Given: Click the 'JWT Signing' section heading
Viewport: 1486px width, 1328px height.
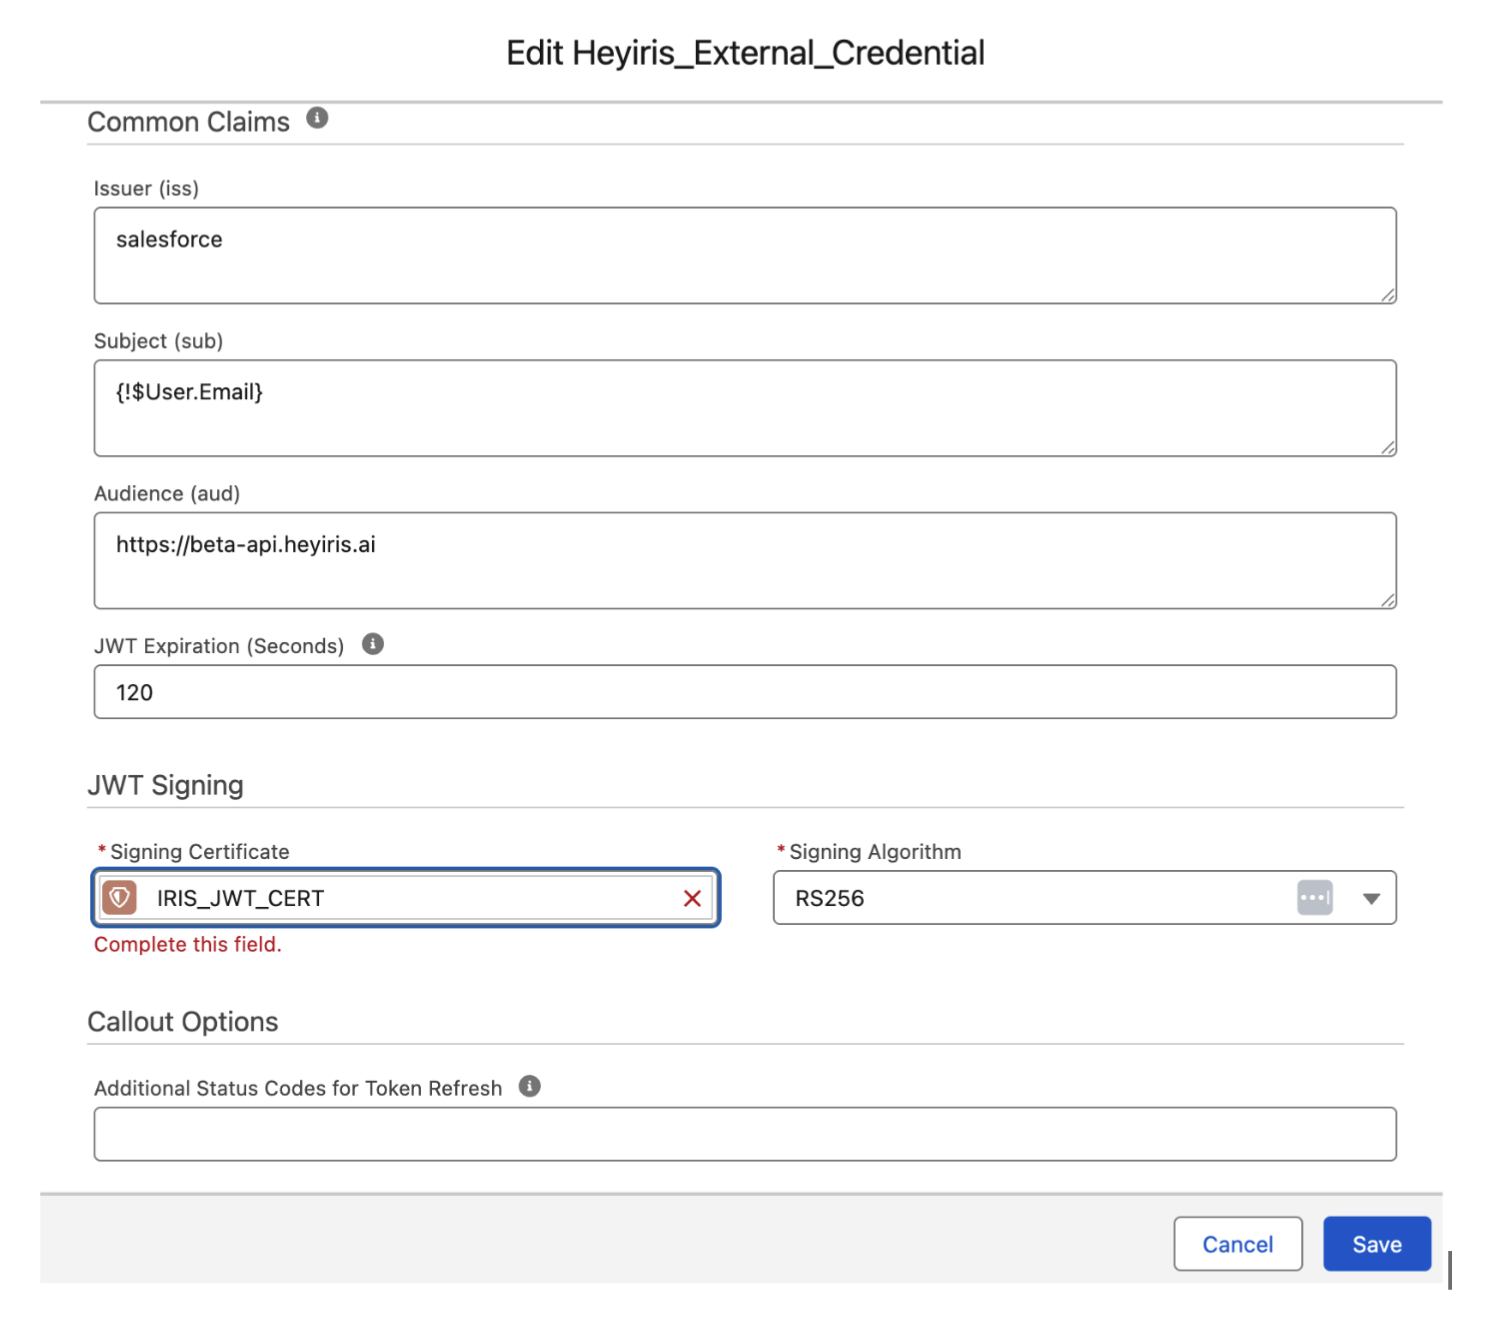Looking at the screenshot, I should point(166,785).
